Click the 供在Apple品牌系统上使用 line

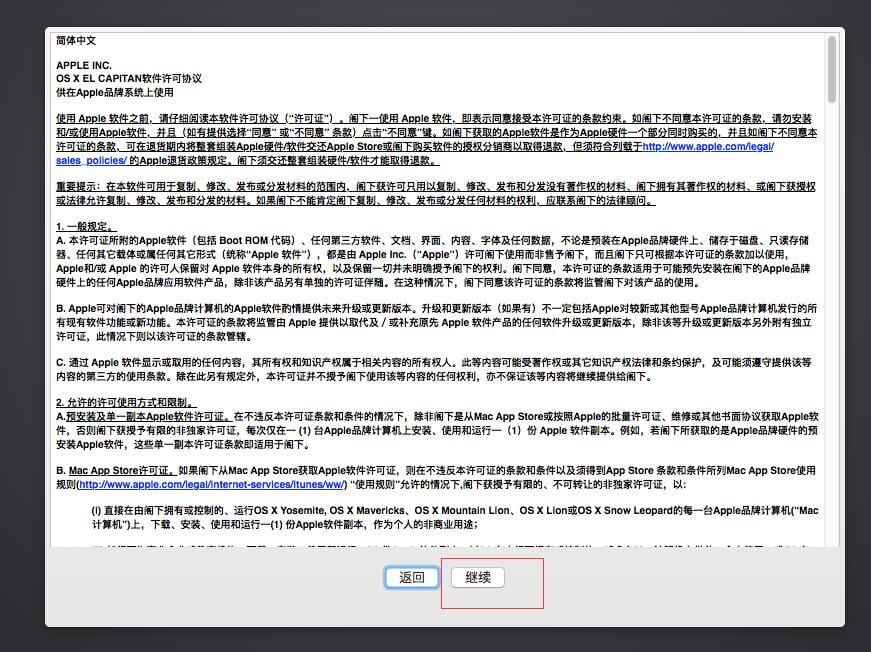click(x=115, y=92)
